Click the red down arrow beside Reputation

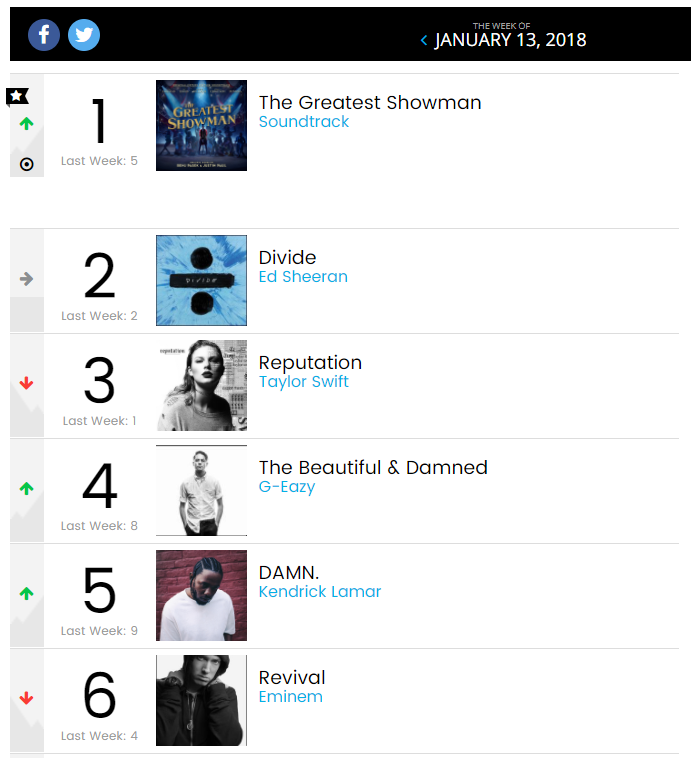(27, 383)
